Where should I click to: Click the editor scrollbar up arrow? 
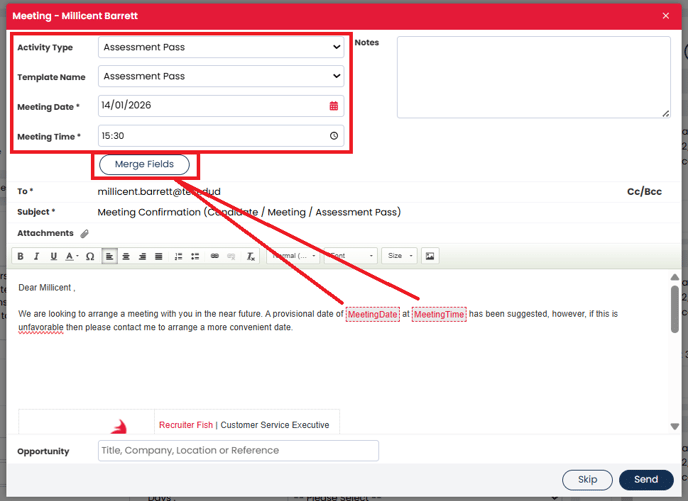(x=675, y=277)
